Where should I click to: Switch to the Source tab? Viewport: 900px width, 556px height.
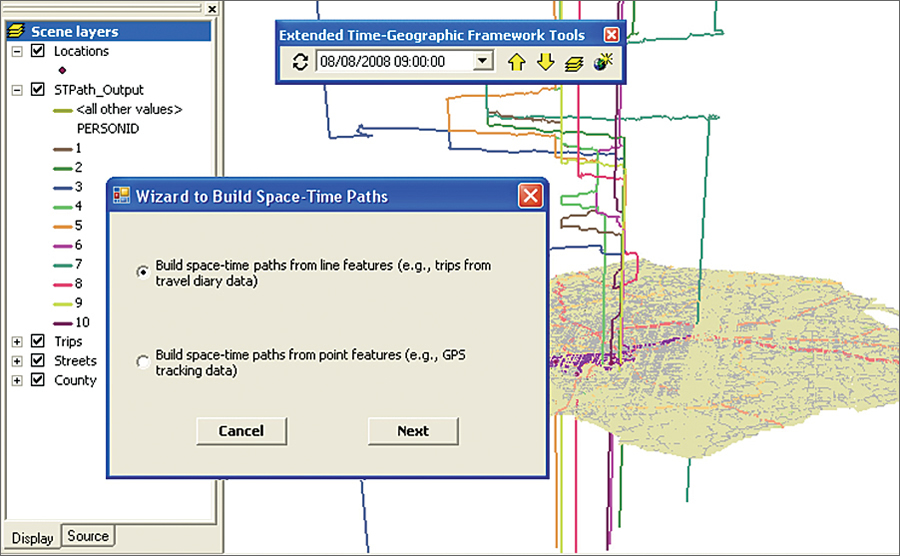coord(88,536)
